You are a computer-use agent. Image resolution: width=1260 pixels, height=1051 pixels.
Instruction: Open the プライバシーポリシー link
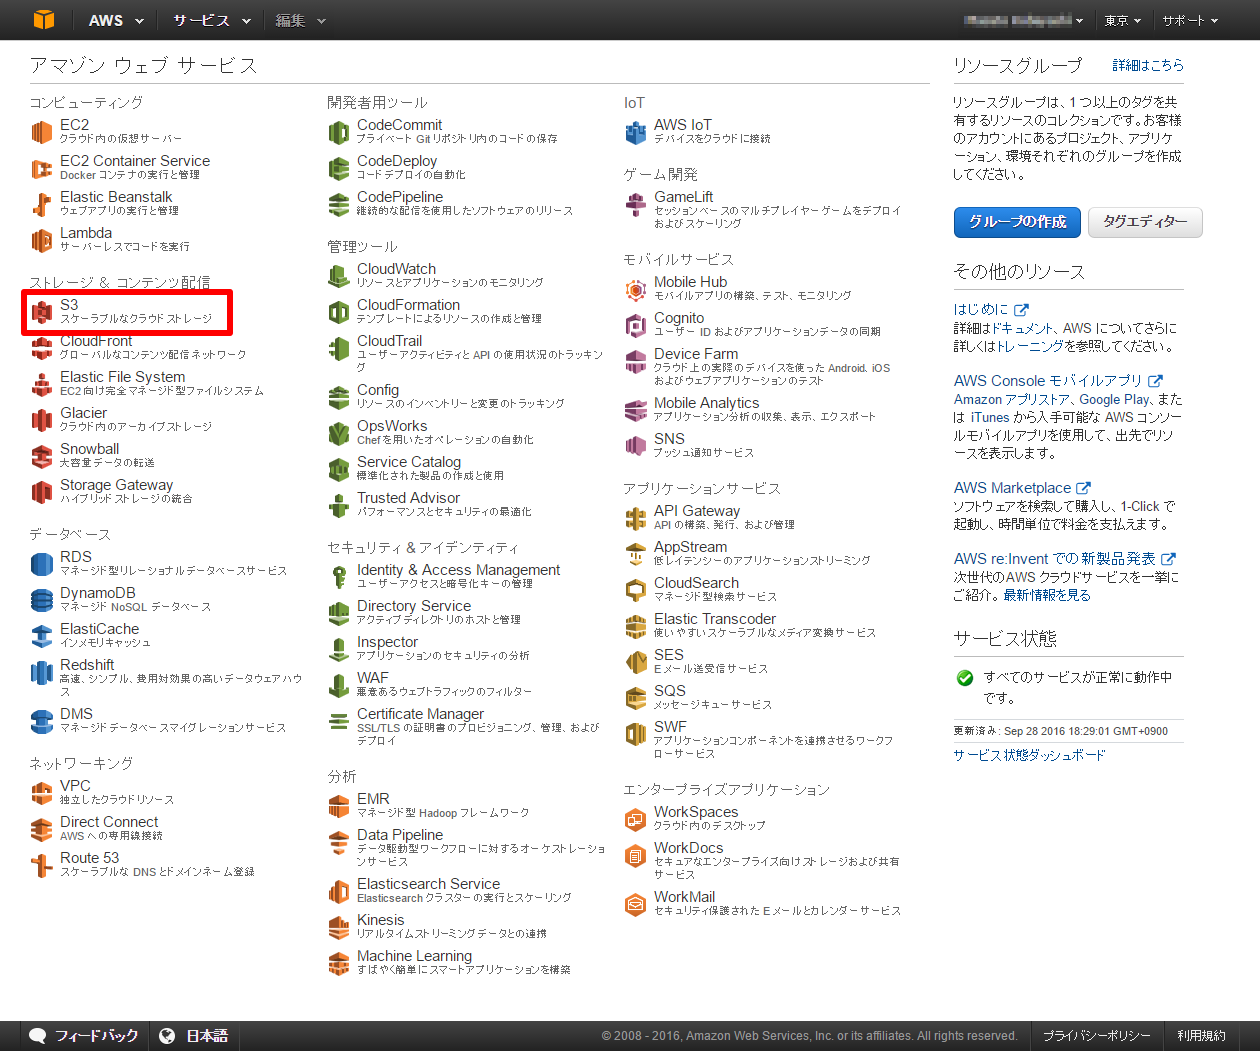[1096, 1036]
